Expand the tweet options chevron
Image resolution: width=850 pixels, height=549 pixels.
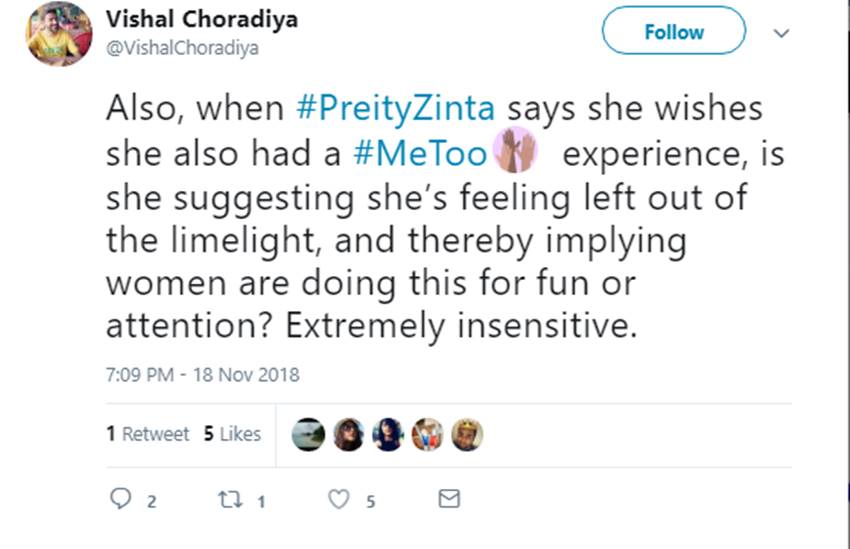[782, 33]
